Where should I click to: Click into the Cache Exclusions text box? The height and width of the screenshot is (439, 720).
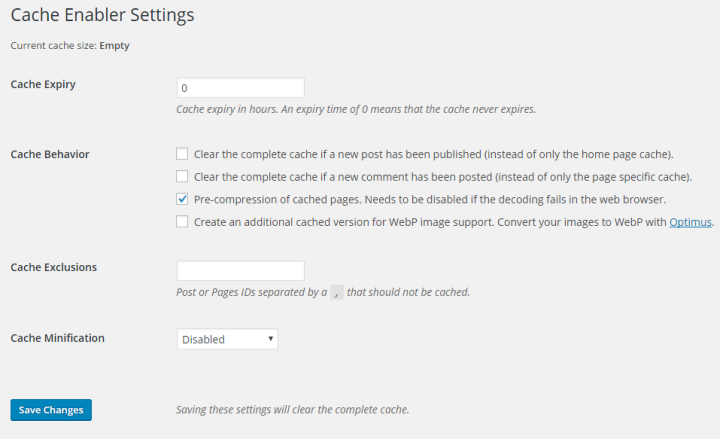[x=241, y=271]
